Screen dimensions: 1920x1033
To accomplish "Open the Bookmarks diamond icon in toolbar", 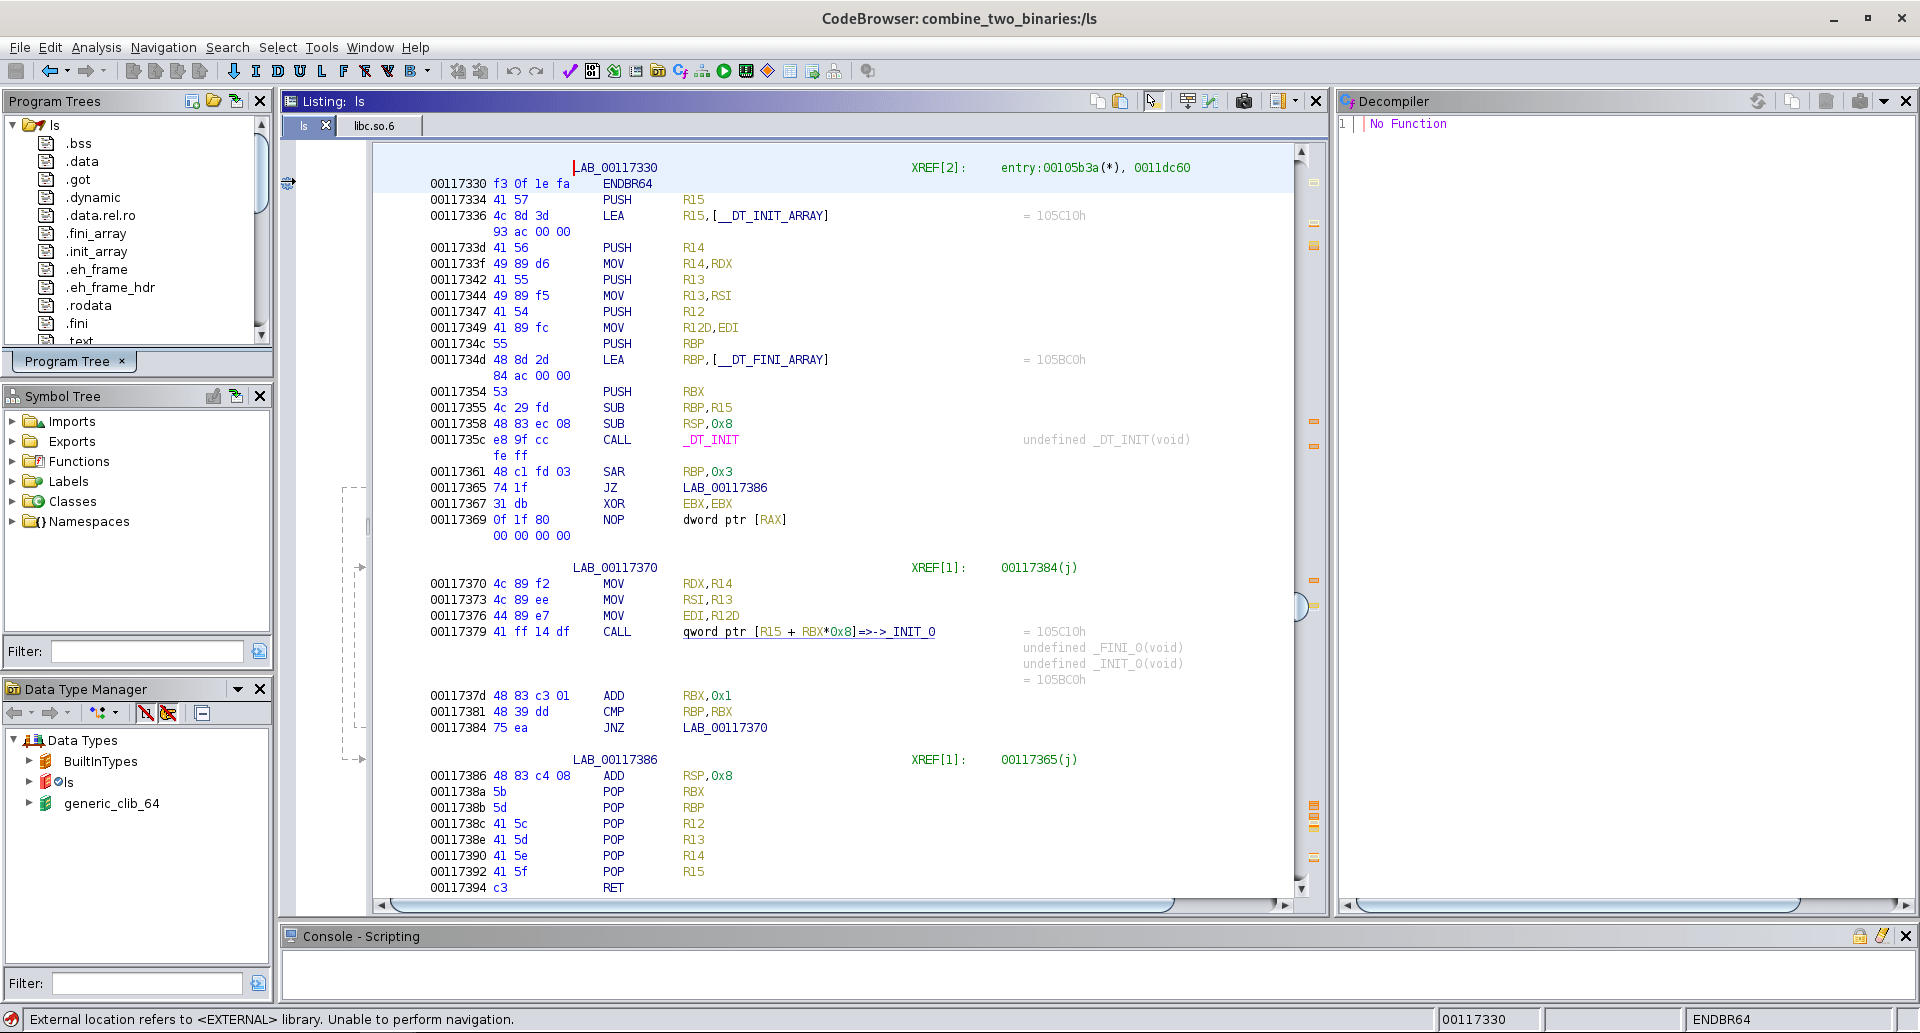I will click(x=766, y=71).
